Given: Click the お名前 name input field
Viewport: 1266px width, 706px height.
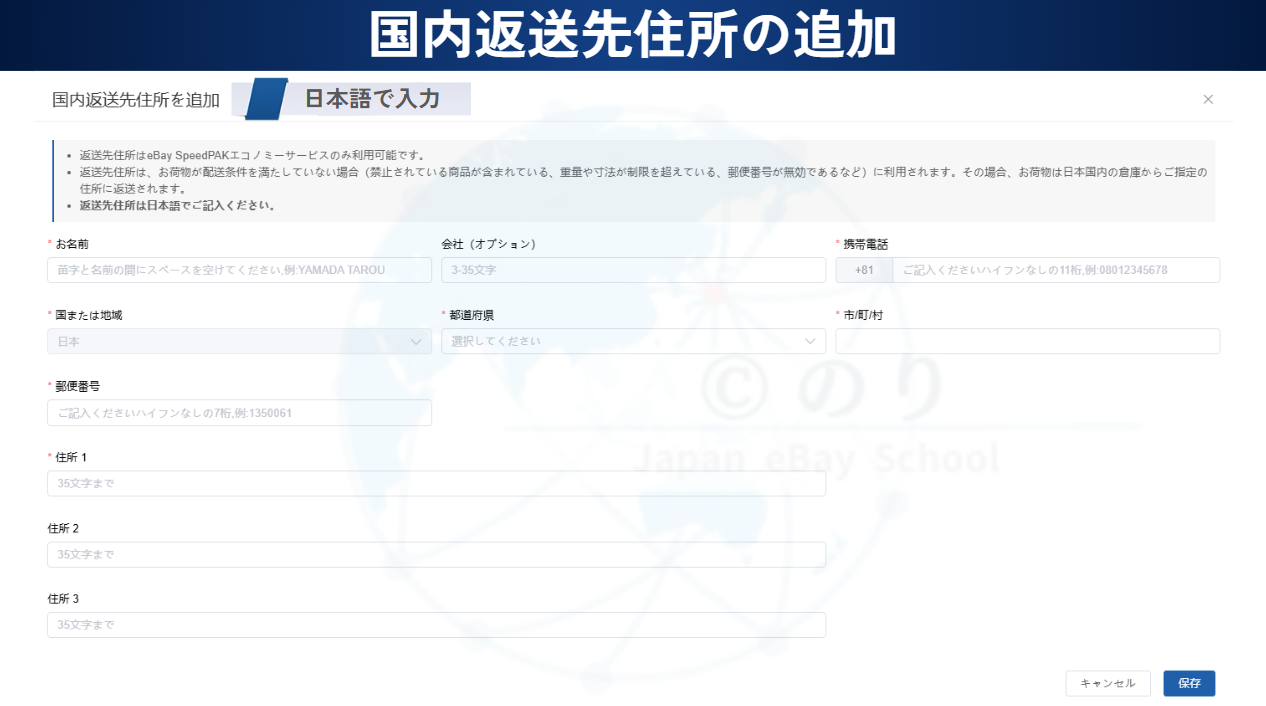Looking at the screenshot, I should click(x=239, y=270).
